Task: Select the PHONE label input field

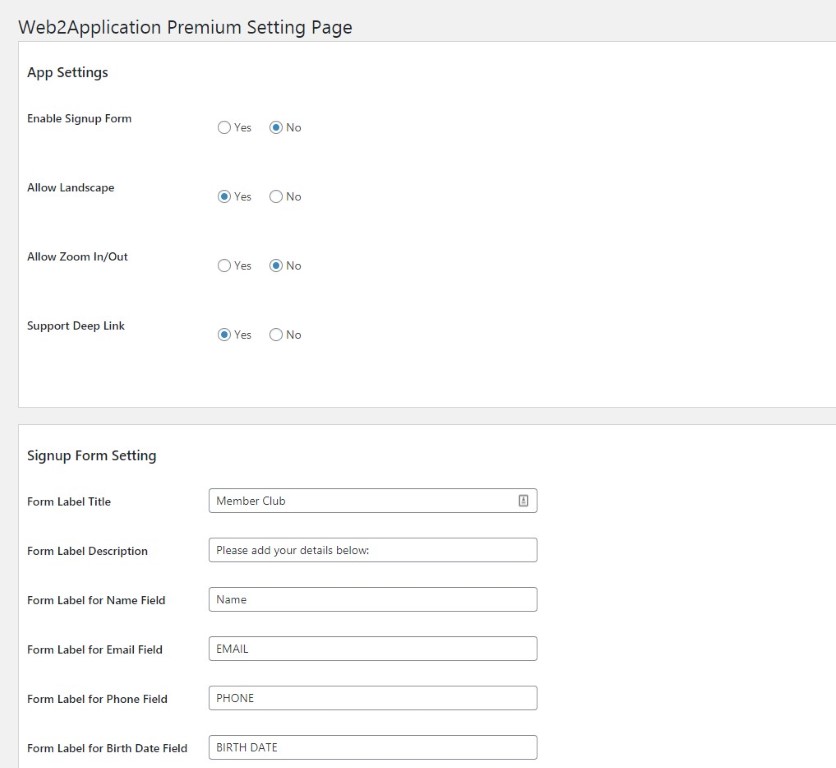Action: point(373,698)
